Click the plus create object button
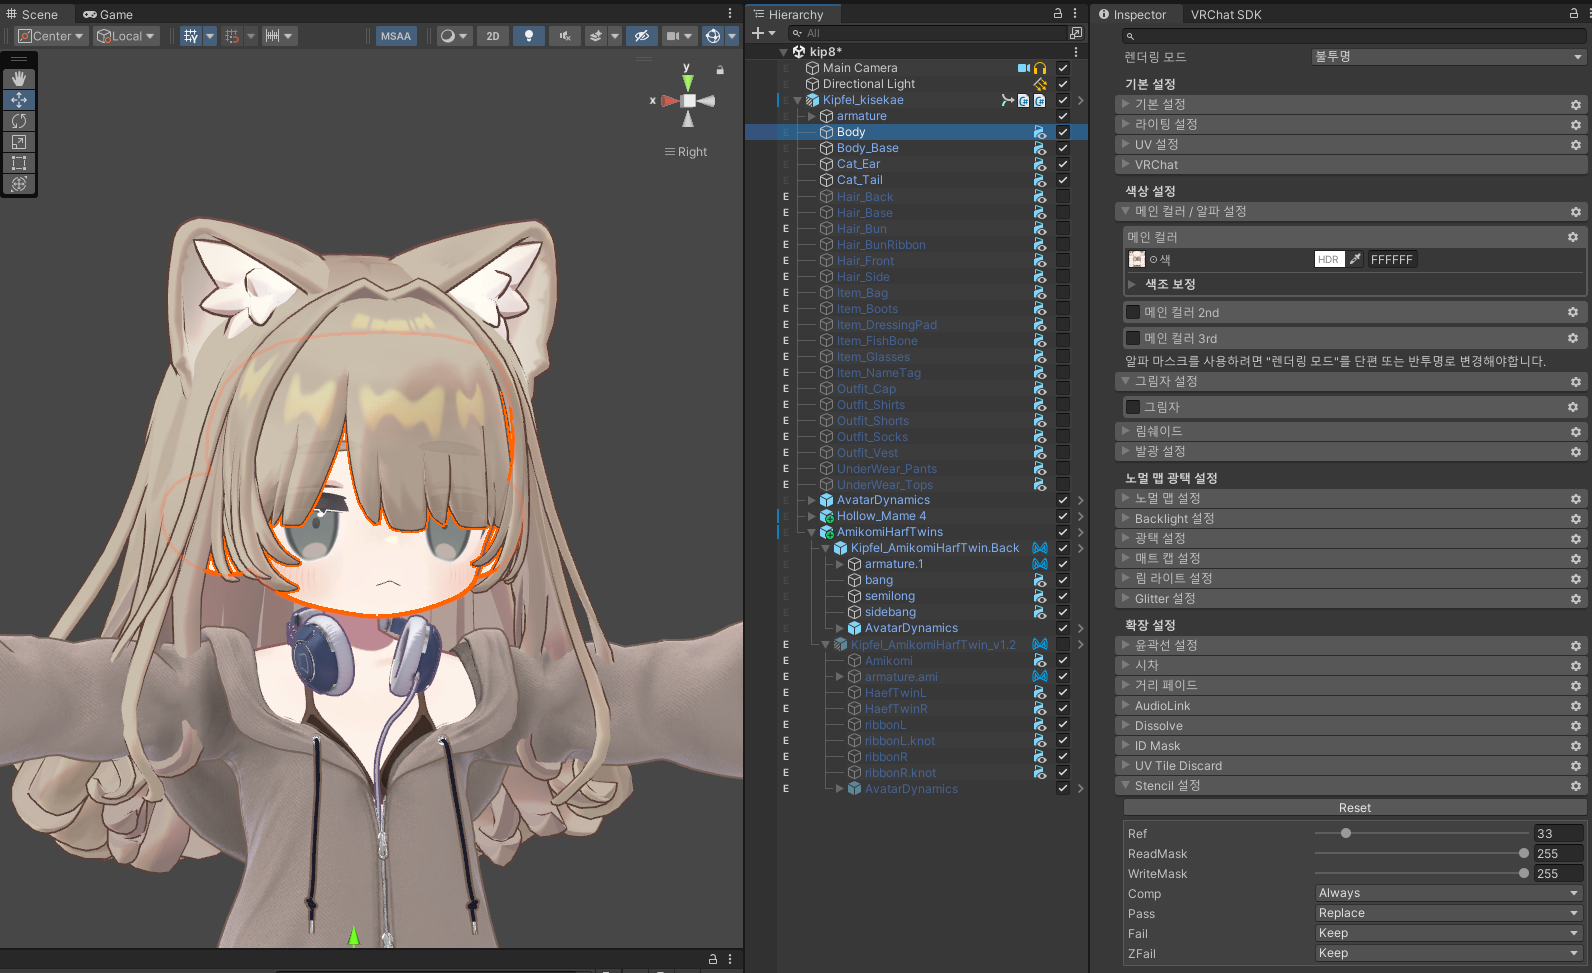1592x973 pixels. [x=757, y=33]
